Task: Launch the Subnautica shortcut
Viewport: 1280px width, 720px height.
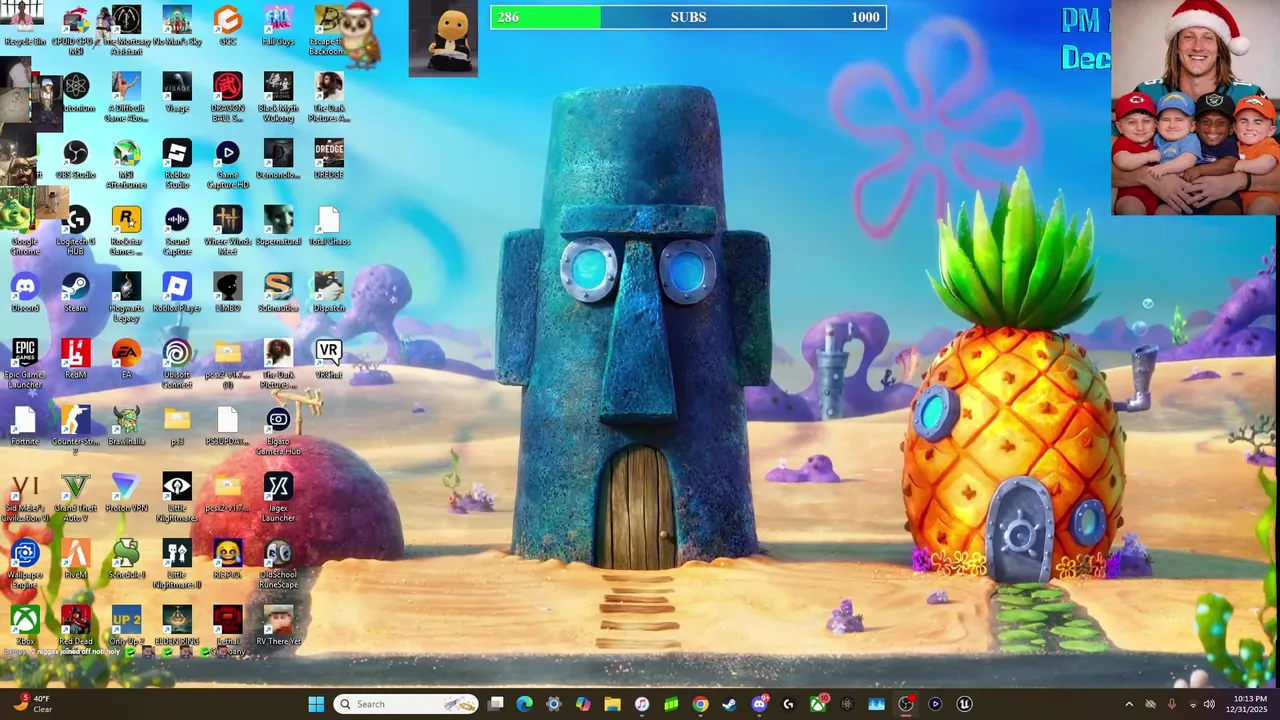Action: [x=278, y=292]
